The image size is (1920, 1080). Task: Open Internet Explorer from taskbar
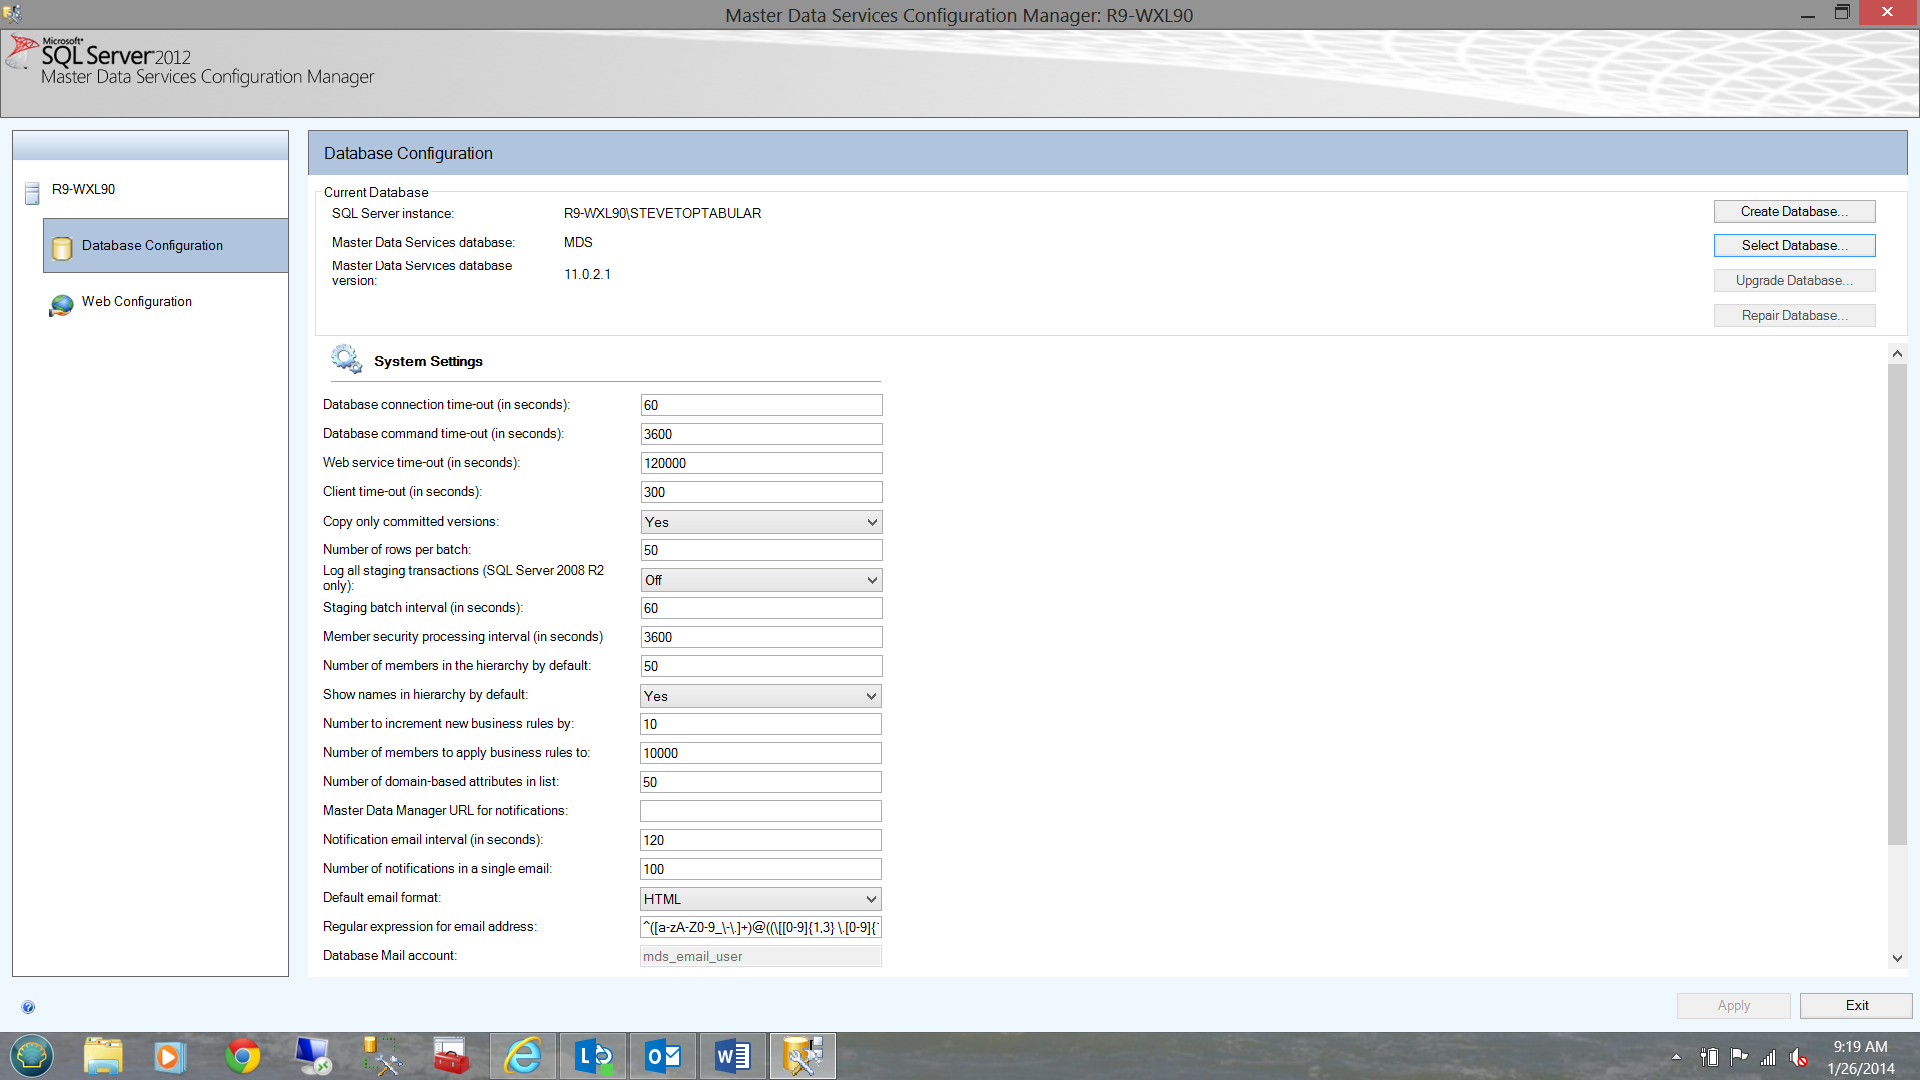[x=522, y=1056]
